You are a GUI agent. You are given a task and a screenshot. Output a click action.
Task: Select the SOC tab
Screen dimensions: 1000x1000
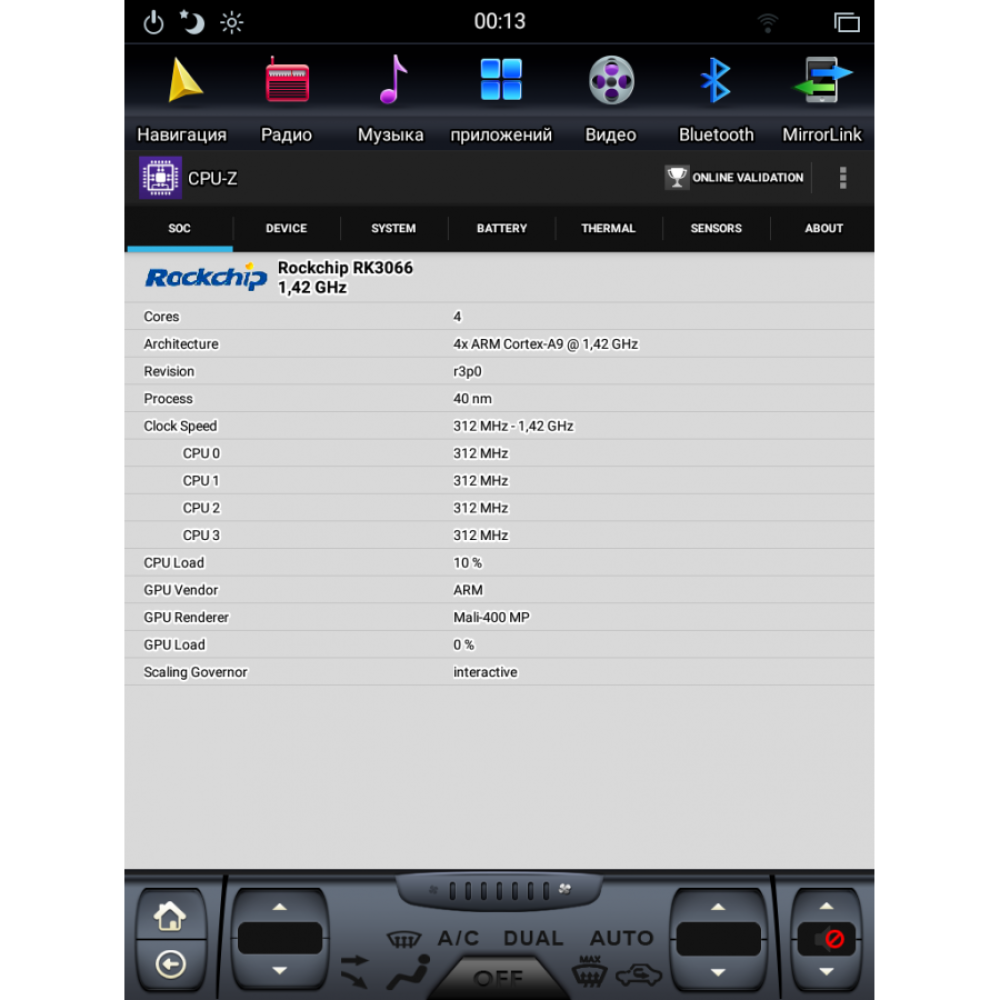(x=179, y=228)
